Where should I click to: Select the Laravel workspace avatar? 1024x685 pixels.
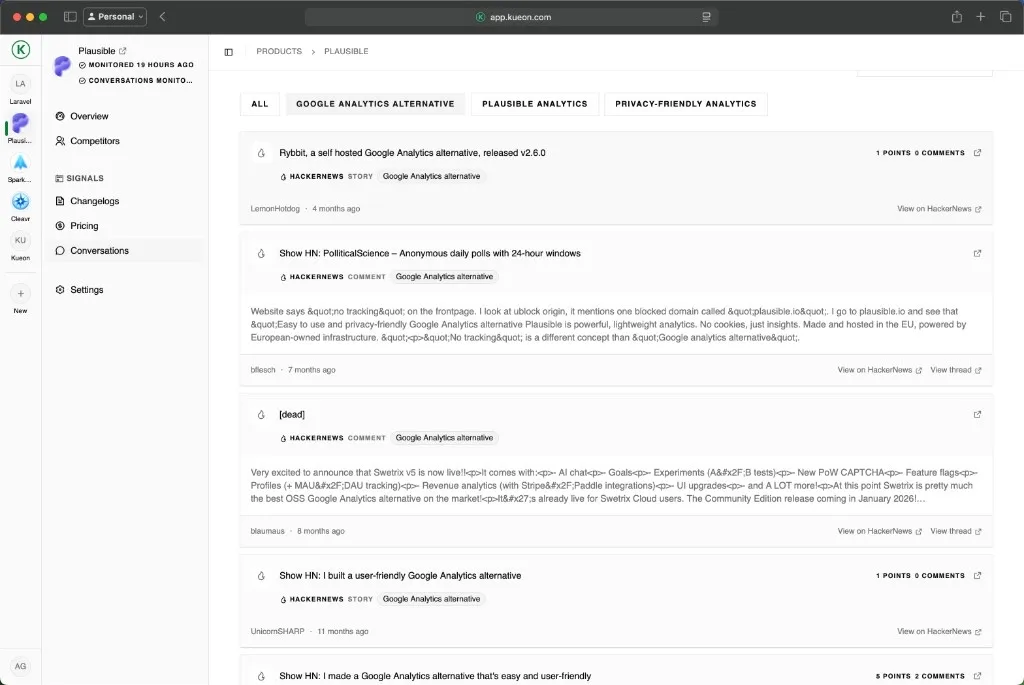click(x=20, y=84)
